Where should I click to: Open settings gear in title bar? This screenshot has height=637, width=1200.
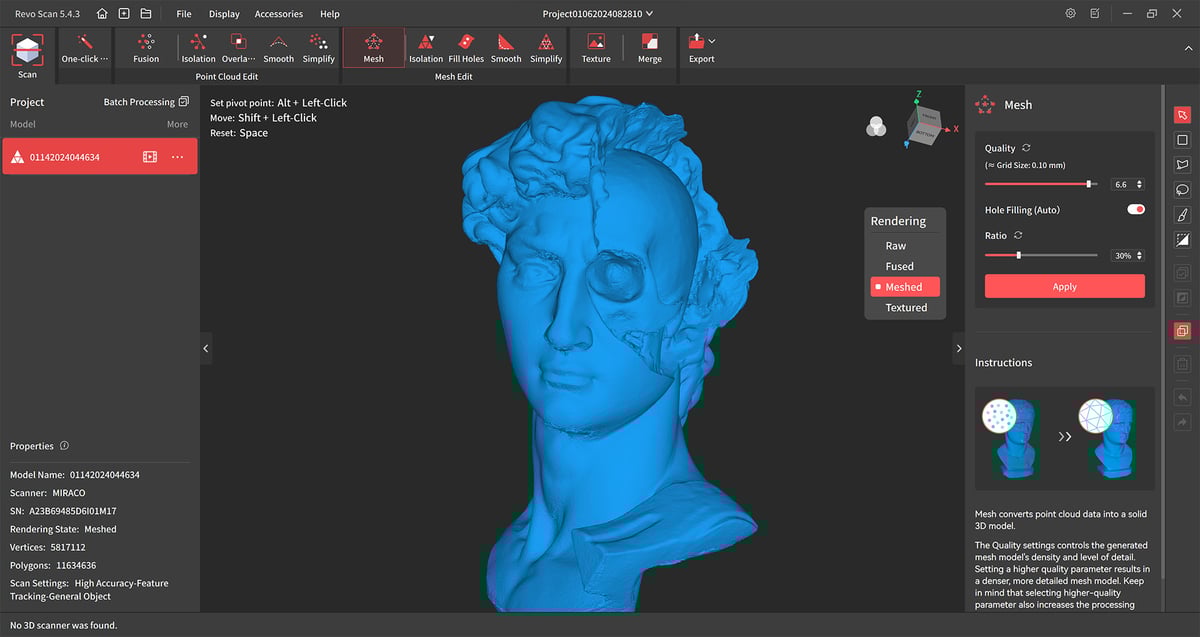pos(1071,14)
